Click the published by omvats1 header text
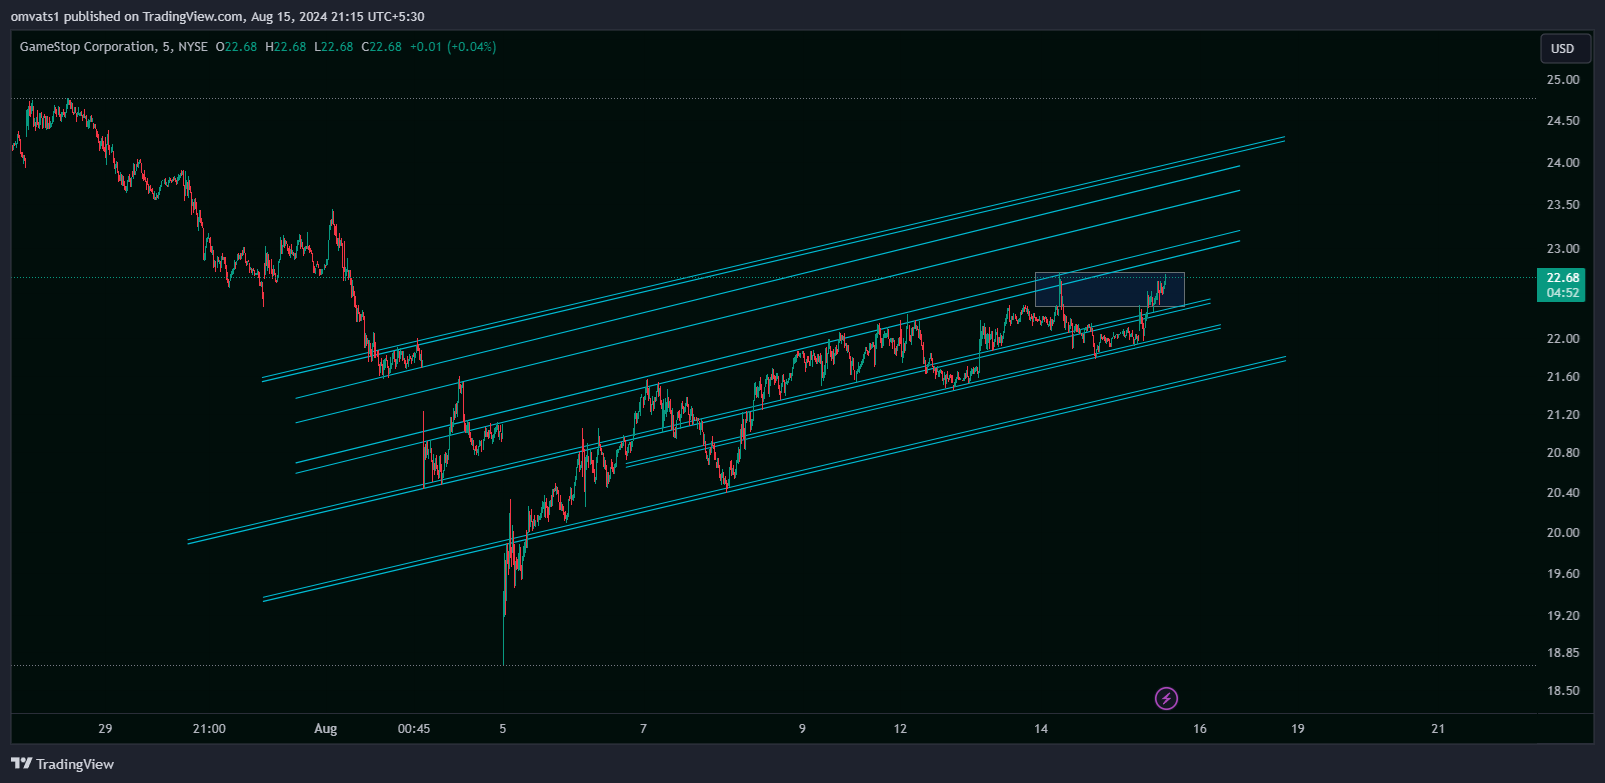This screenshot has height=783, width=1605. click(217, 16)
